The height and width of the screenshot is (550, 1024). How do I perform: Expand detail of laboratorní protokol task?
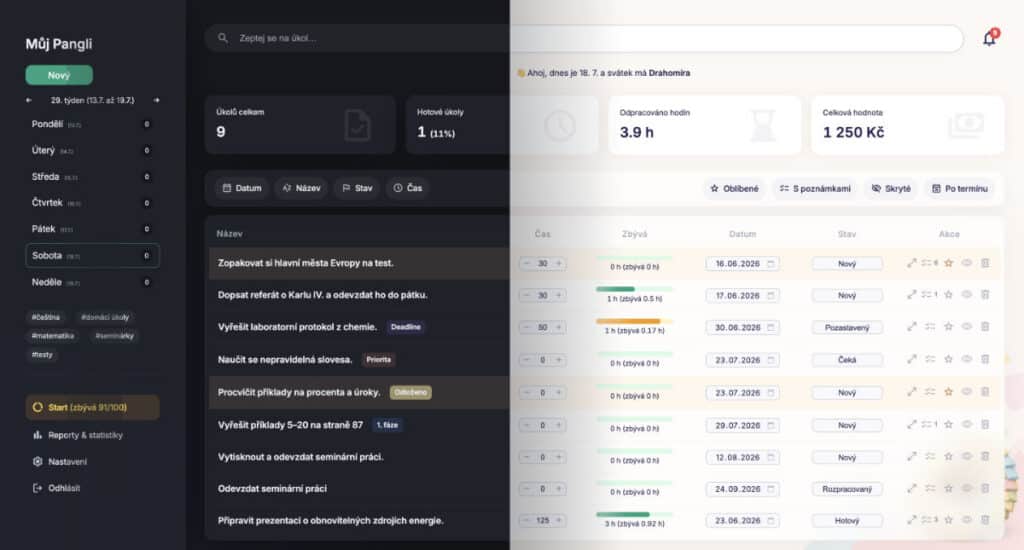point(912,327)
